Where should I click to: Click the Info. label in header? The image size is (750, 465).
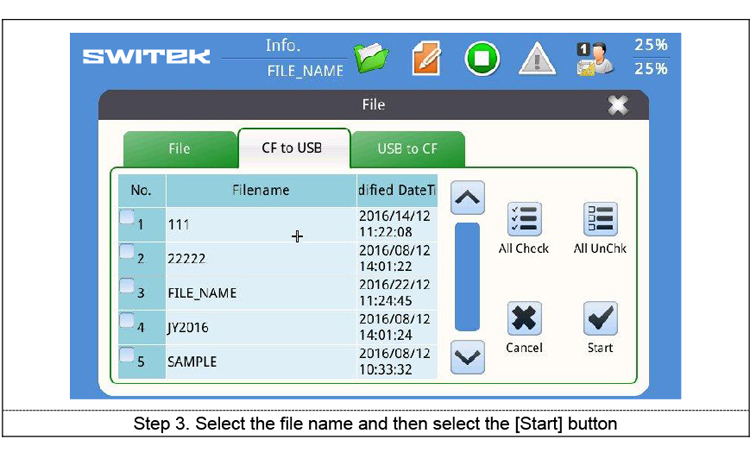pyautogui.click(x=283, y=45)
